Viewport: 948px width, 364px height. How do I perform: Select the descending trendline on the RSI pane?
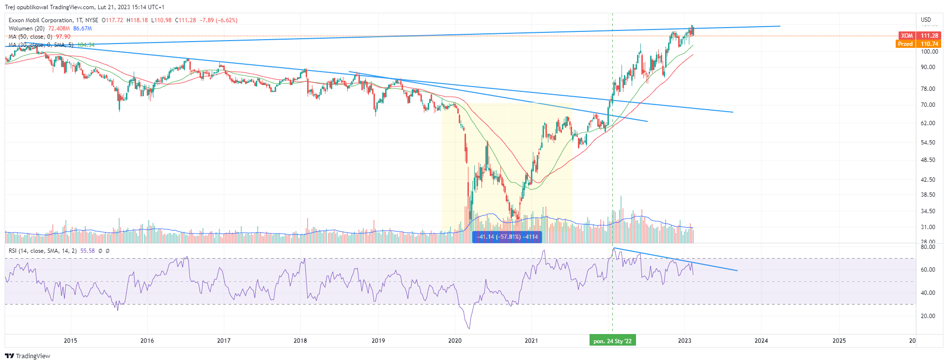[x=675, y=259]
